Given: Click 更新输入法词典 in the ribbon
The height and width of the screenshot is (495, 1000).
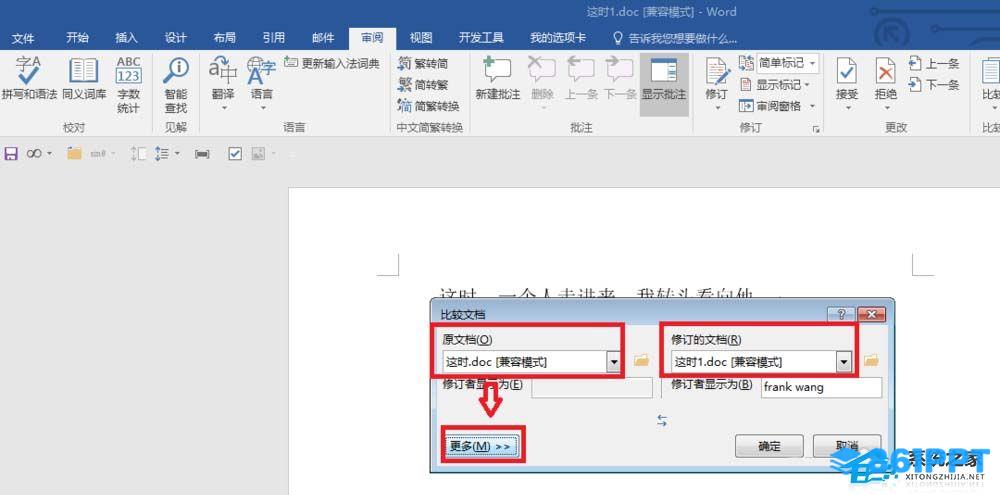Looking at the screenshot, I should pyautogui.click(x=332, y=63).
